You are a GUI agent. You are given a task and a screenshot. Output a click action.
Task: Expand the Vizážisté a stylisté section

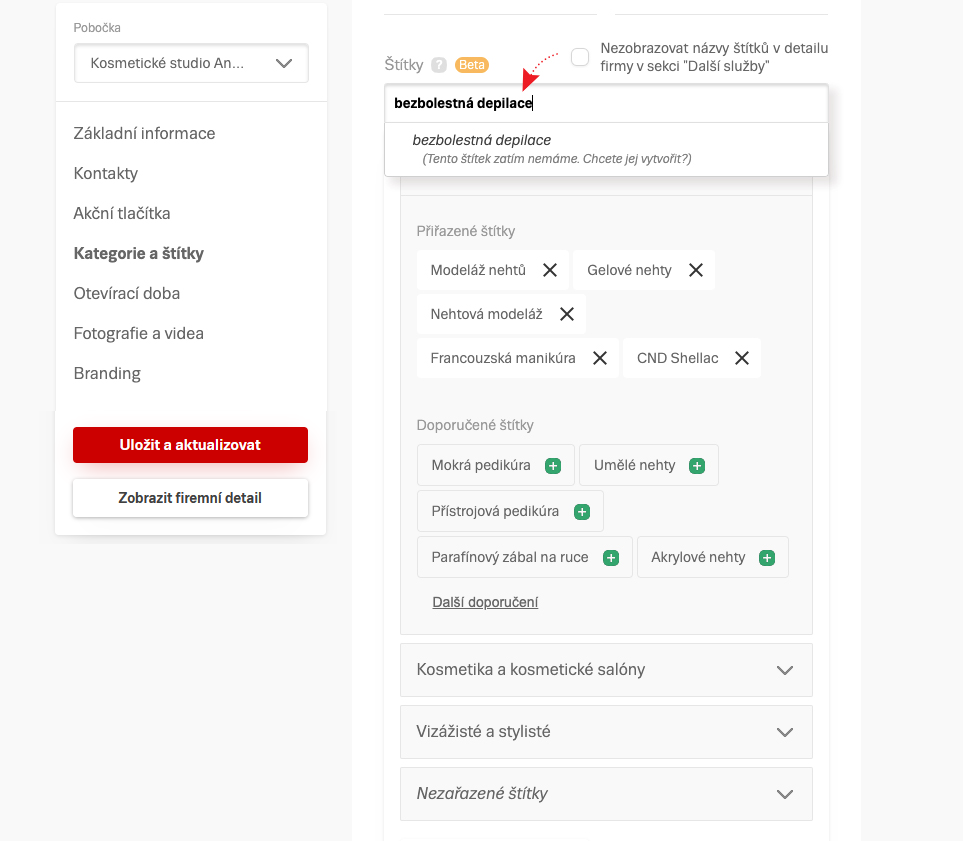click(606, 732)
